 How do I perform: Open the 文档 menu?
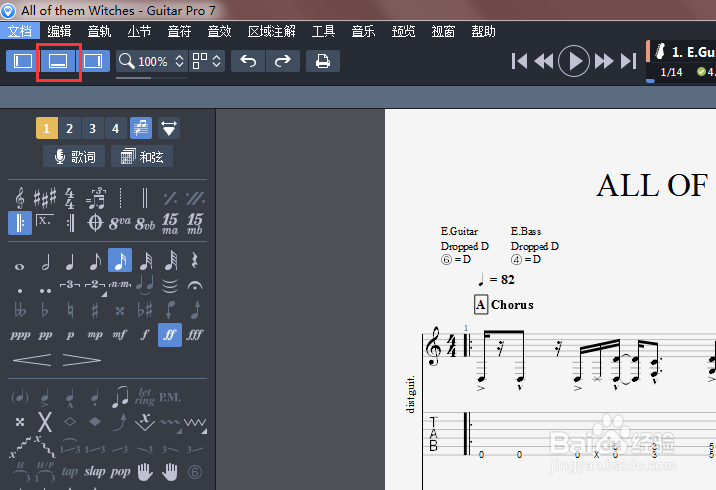[20, 31]
